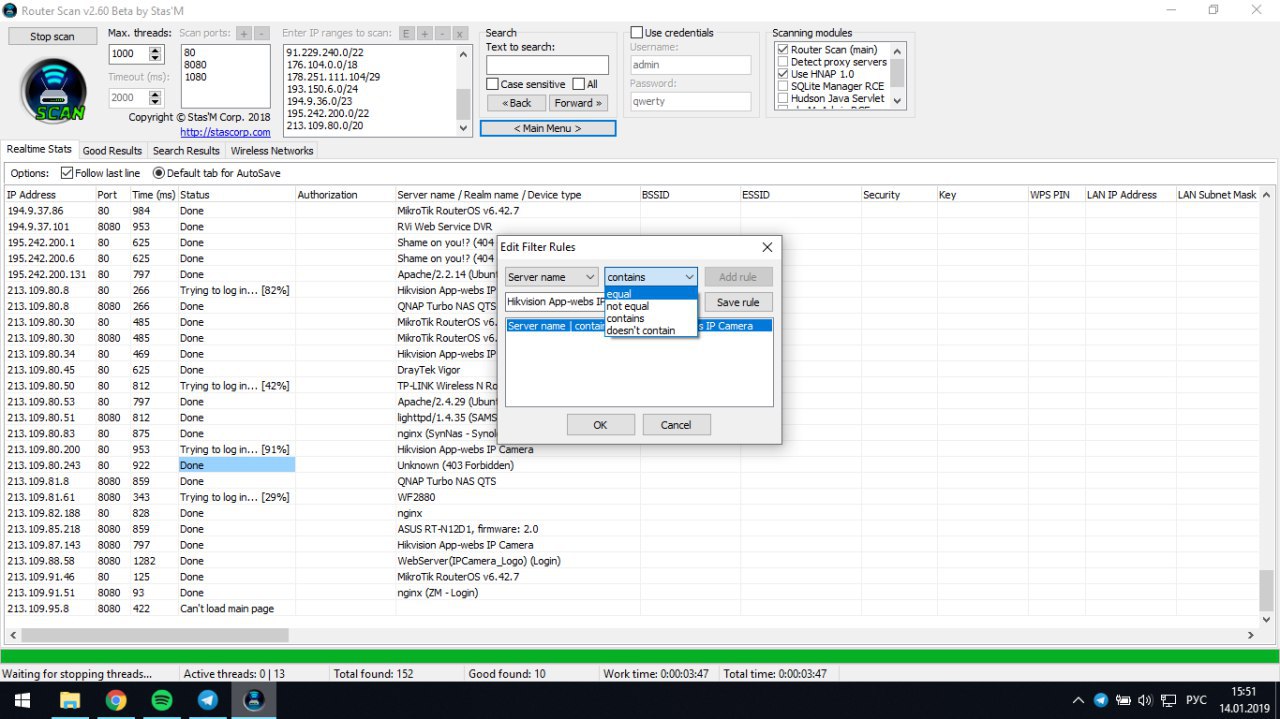Cancel the Edit Filter Rules dialog
The height and width of the screenshot is (719, 1280).
coord(676,425)
